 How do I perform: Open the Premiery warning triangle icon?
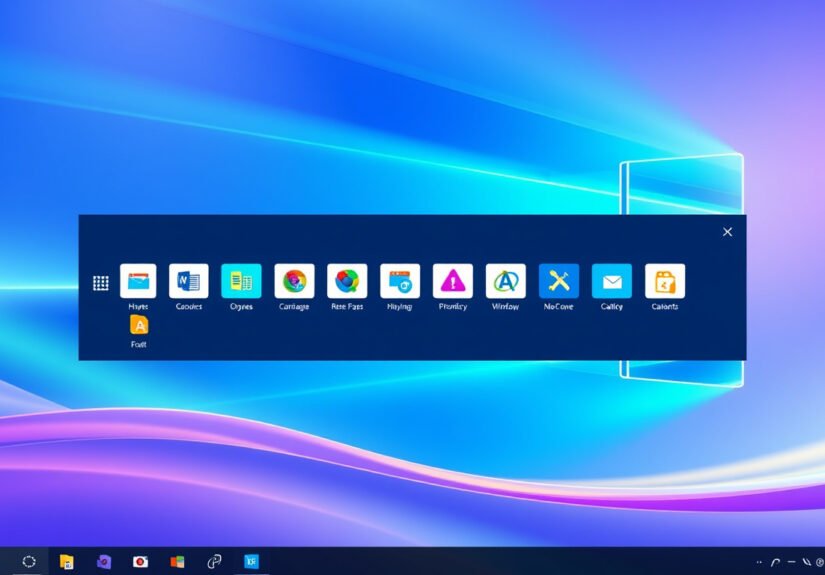click(453, 281)
